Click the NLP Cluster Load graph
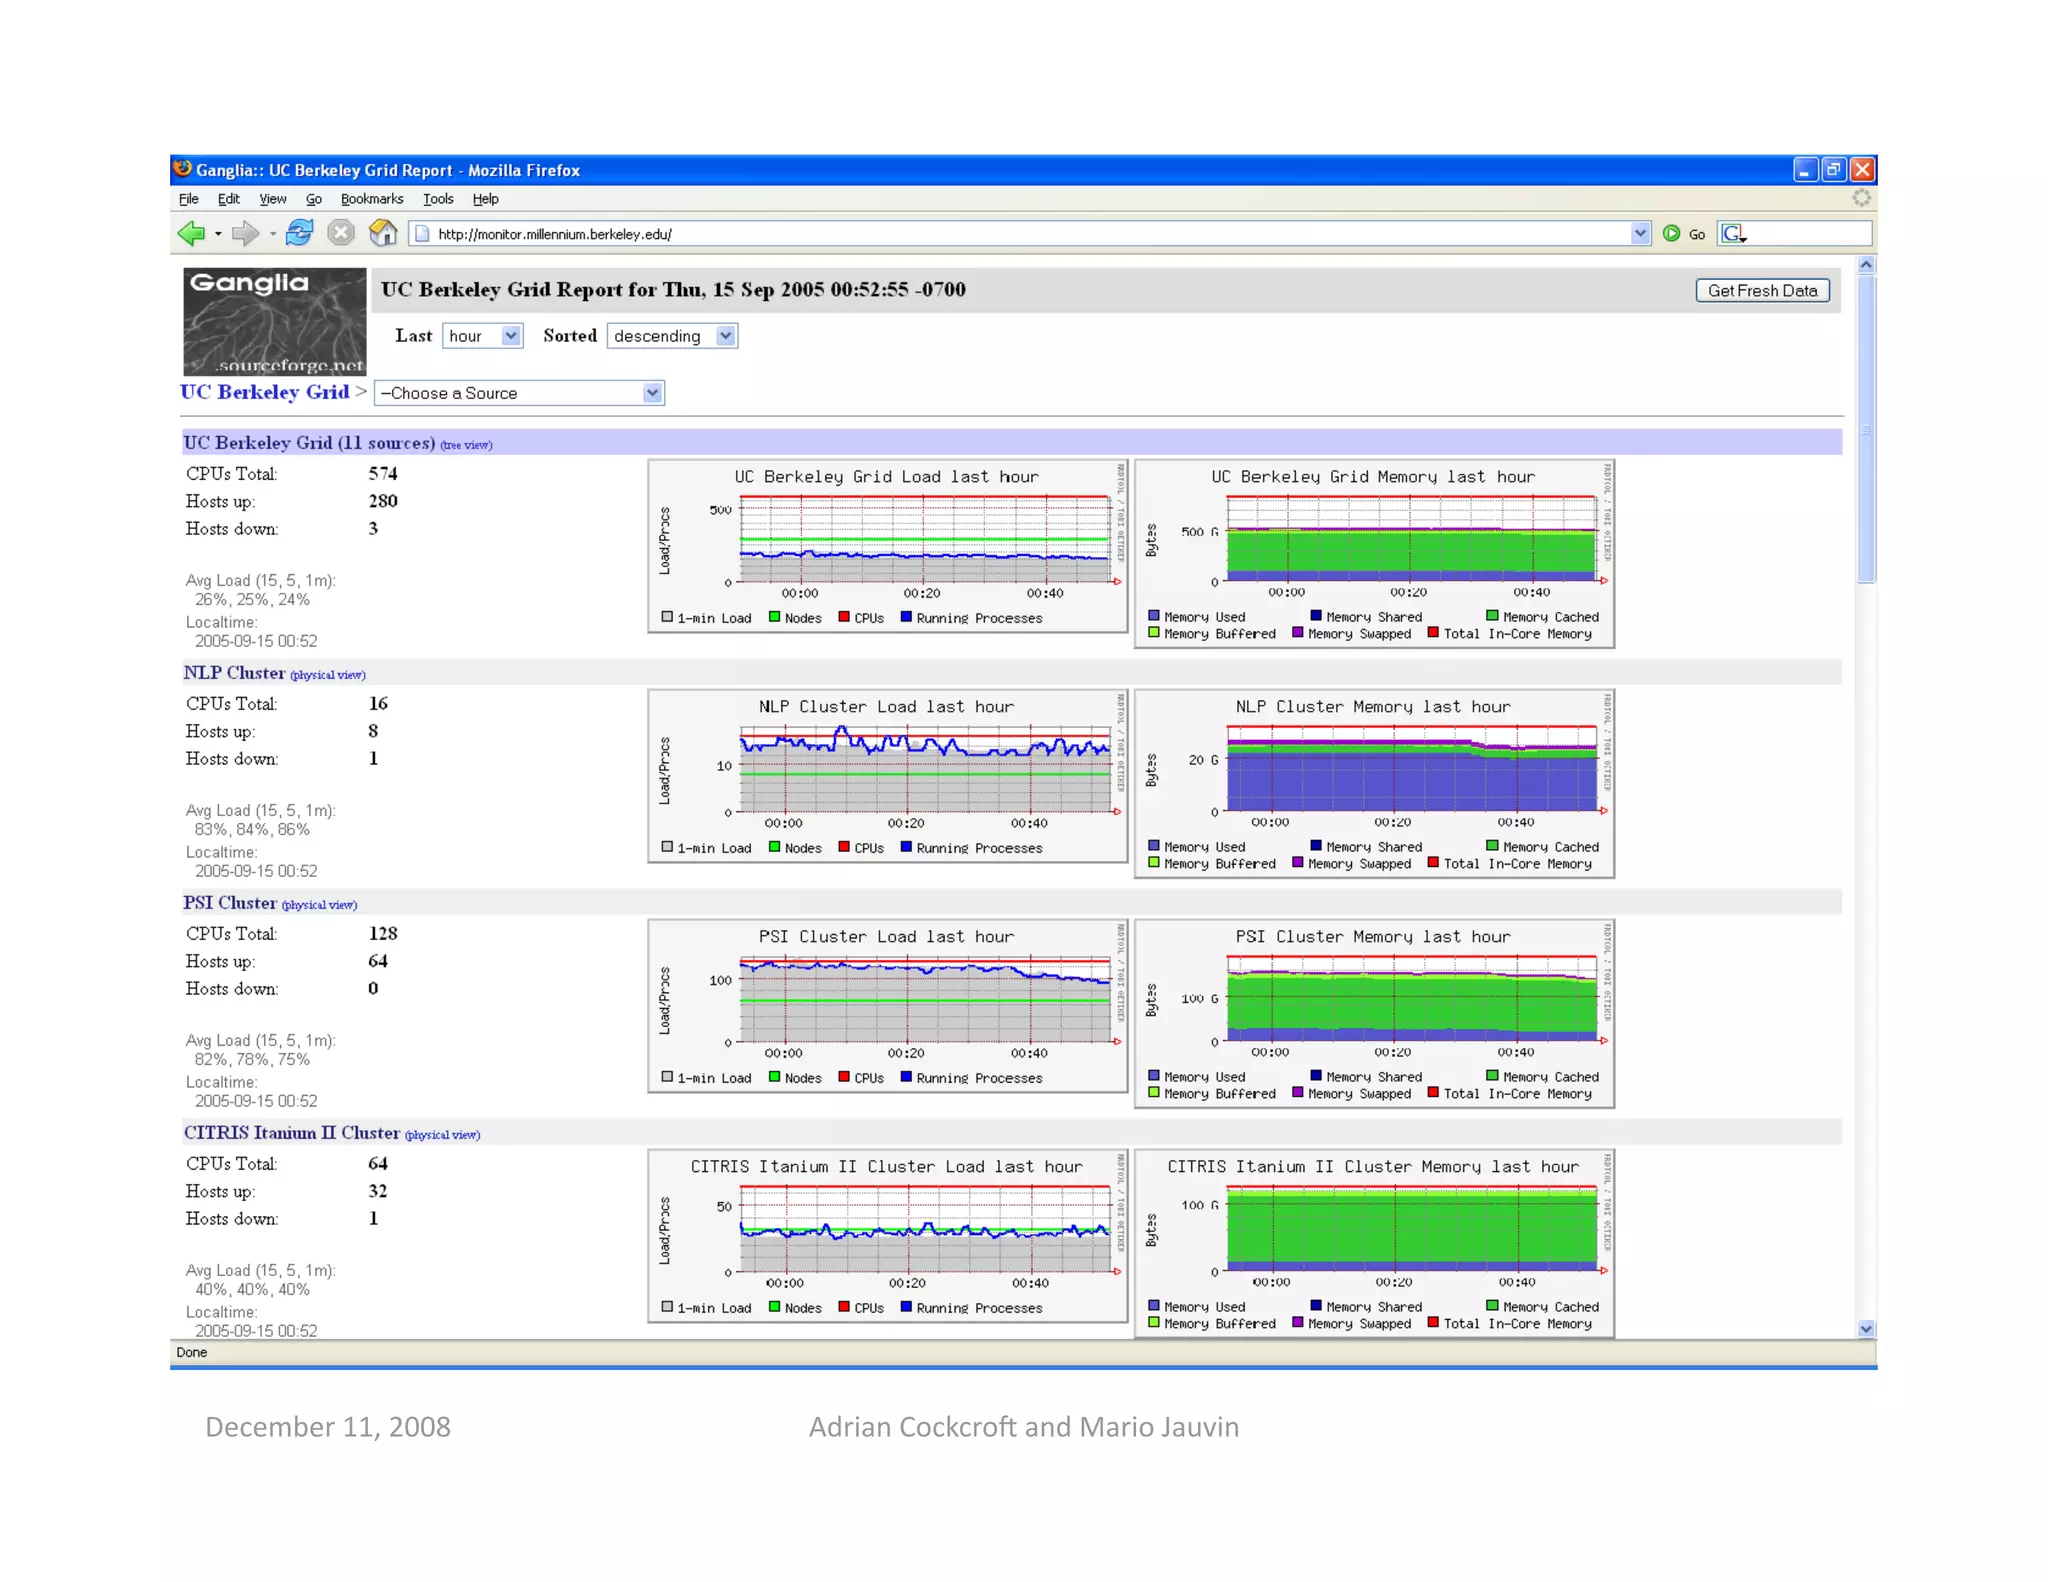The width and height of the screenshot is (2048, 1582). pos(888,776)
